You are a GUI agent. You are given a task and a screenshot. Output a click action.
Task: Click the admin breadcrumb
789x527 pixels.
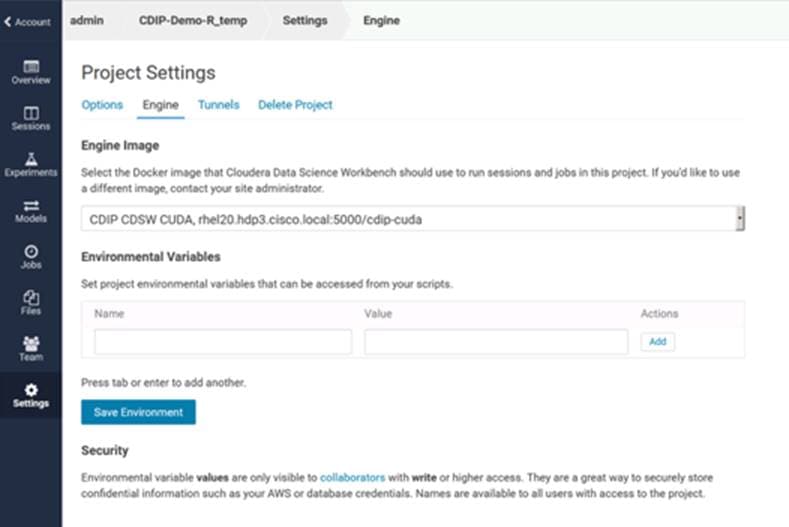point(87,21)
